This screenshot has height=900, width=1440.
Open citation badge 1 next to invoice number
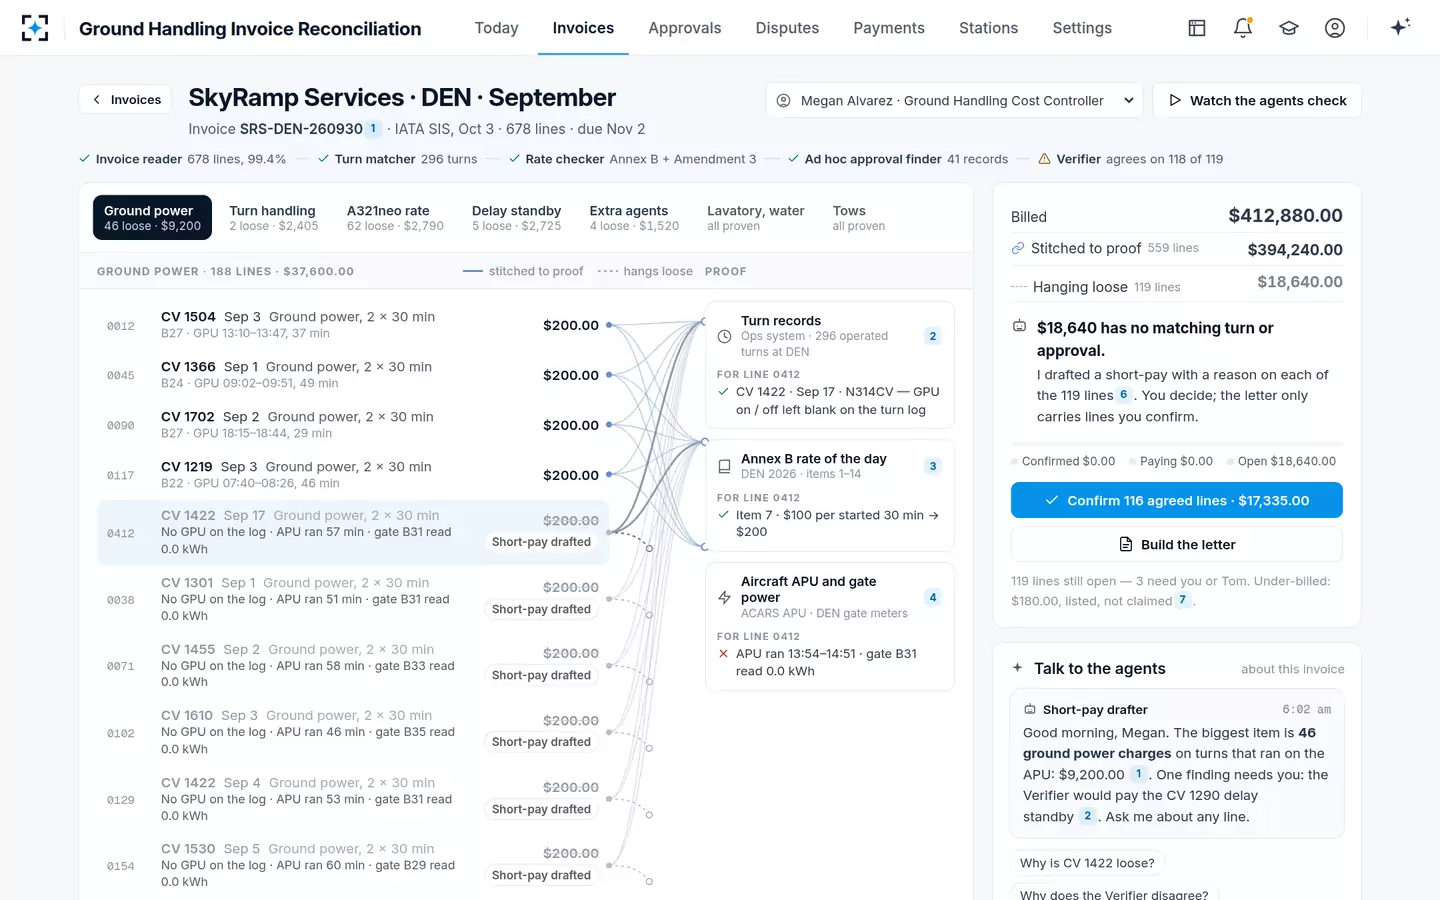pyautogui.click(x=373, y=128)
